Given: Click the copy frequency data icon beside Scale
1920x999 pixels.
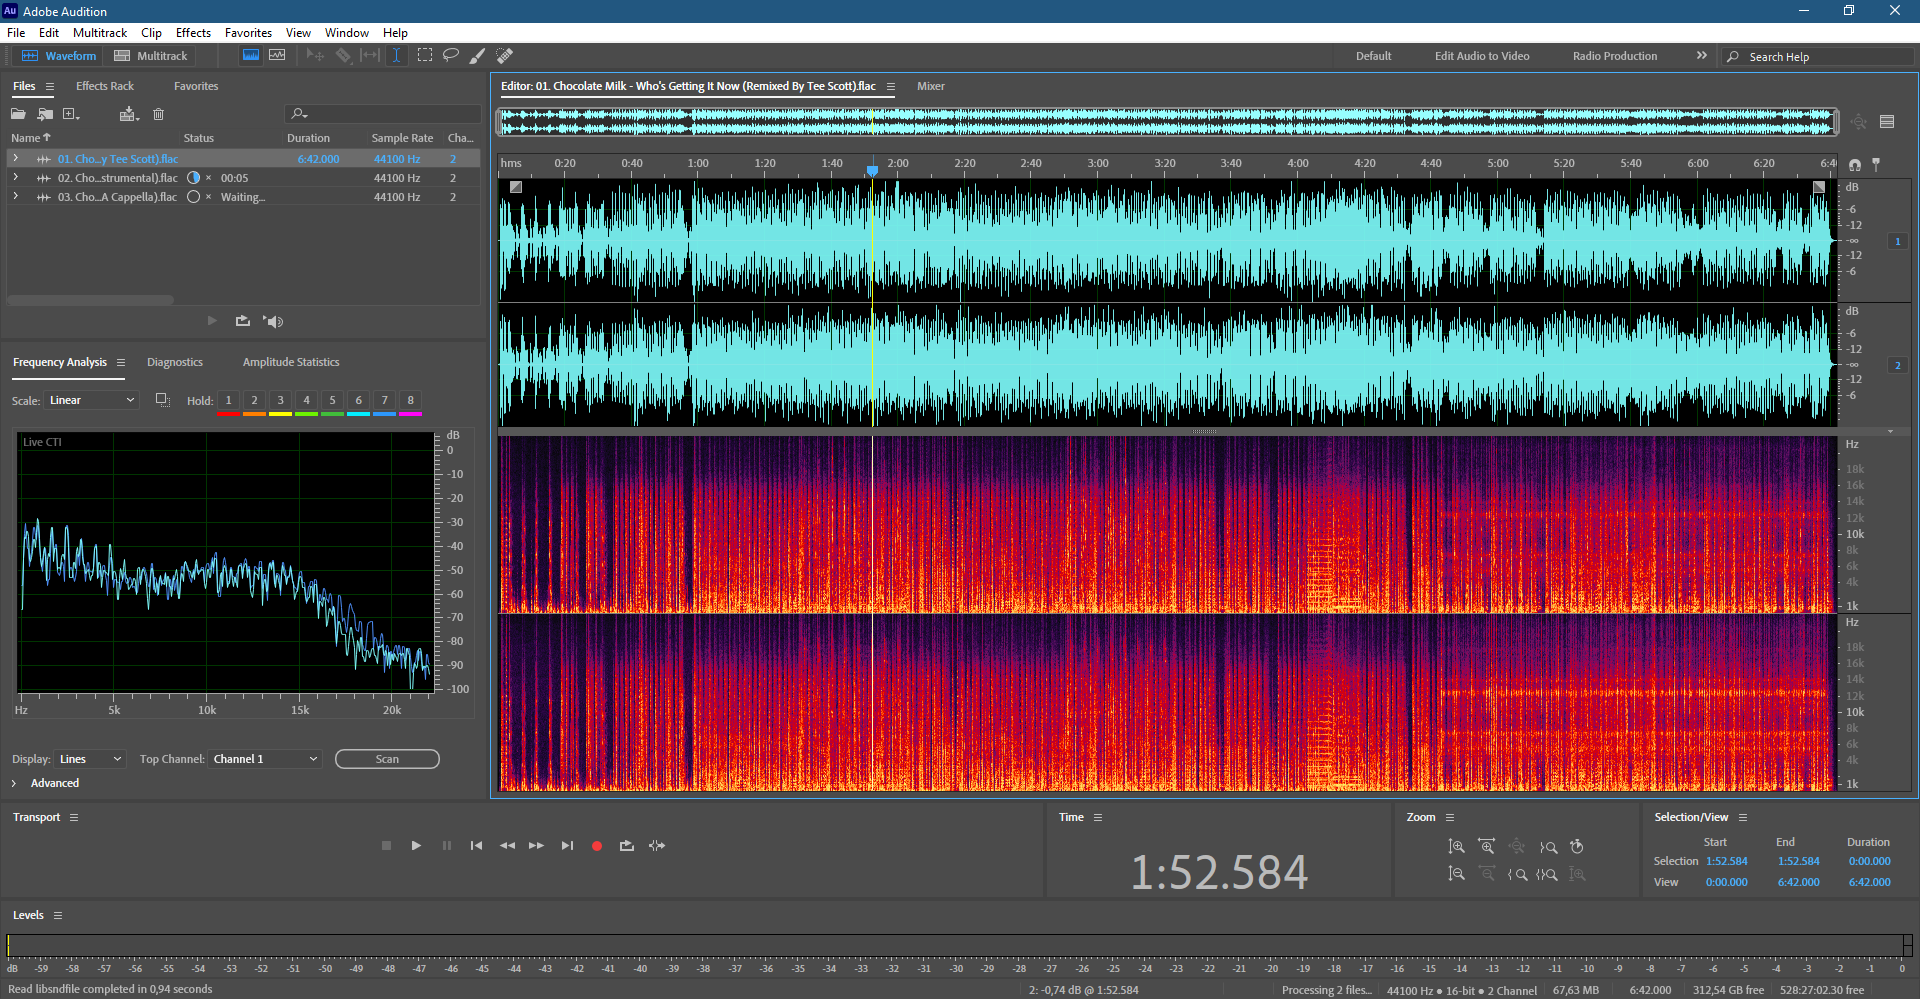Looking at the screenshot, I should (x=162, y=400).
